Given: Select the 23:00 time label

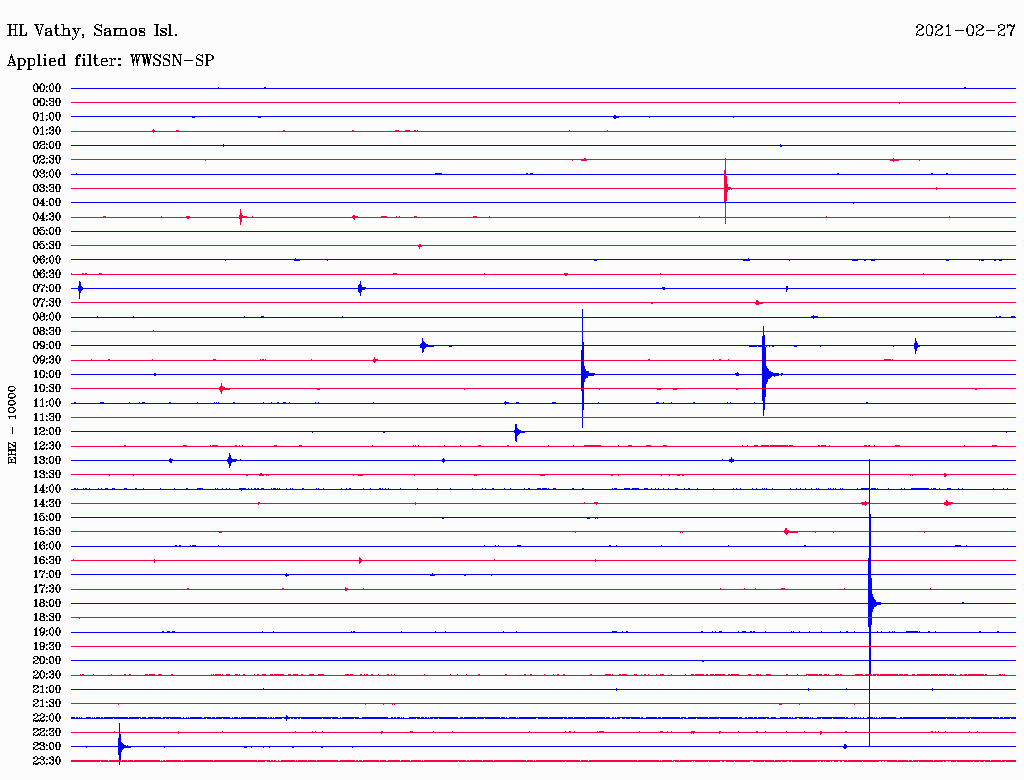Looking at the screenshot, I should point(46,746).
